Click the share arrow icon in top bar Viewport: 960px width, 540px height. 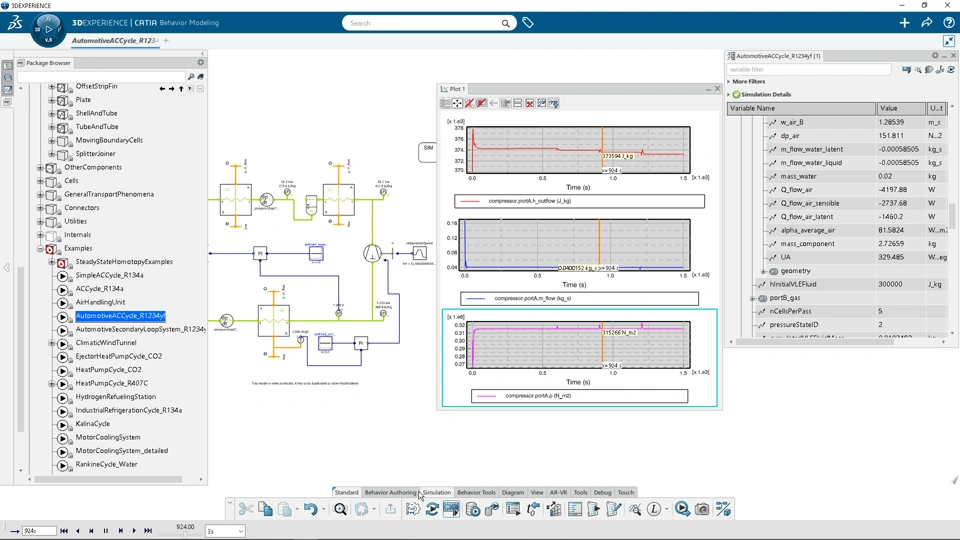(926, 23)
